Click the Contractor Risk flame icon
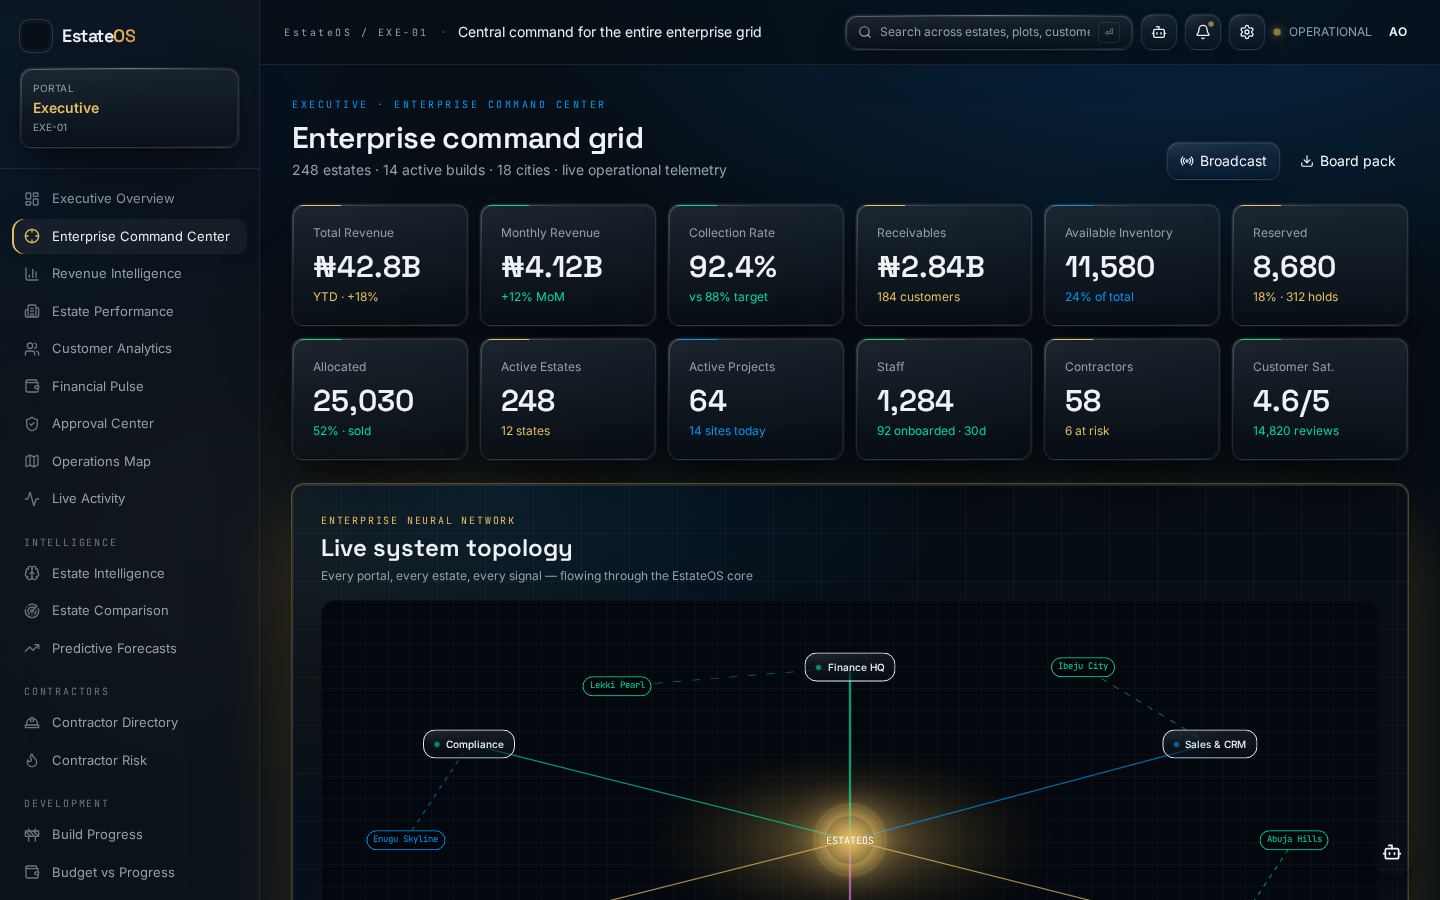Image resolution: width=1440 pixels, height=900 pixels. click(32, 761)
